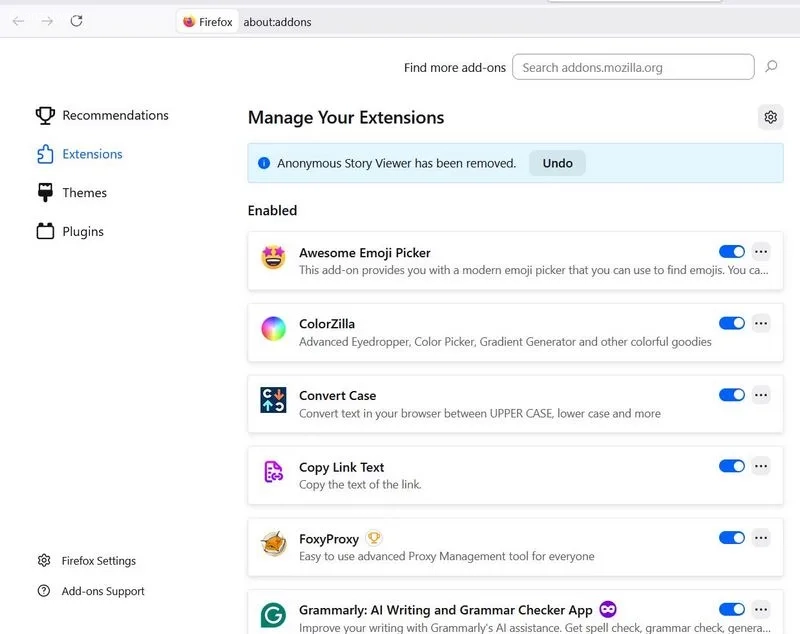The width and height of the screenshot is (800, 634).
Task: Reload the about:addons page
Action: click(x=77, y=21)
